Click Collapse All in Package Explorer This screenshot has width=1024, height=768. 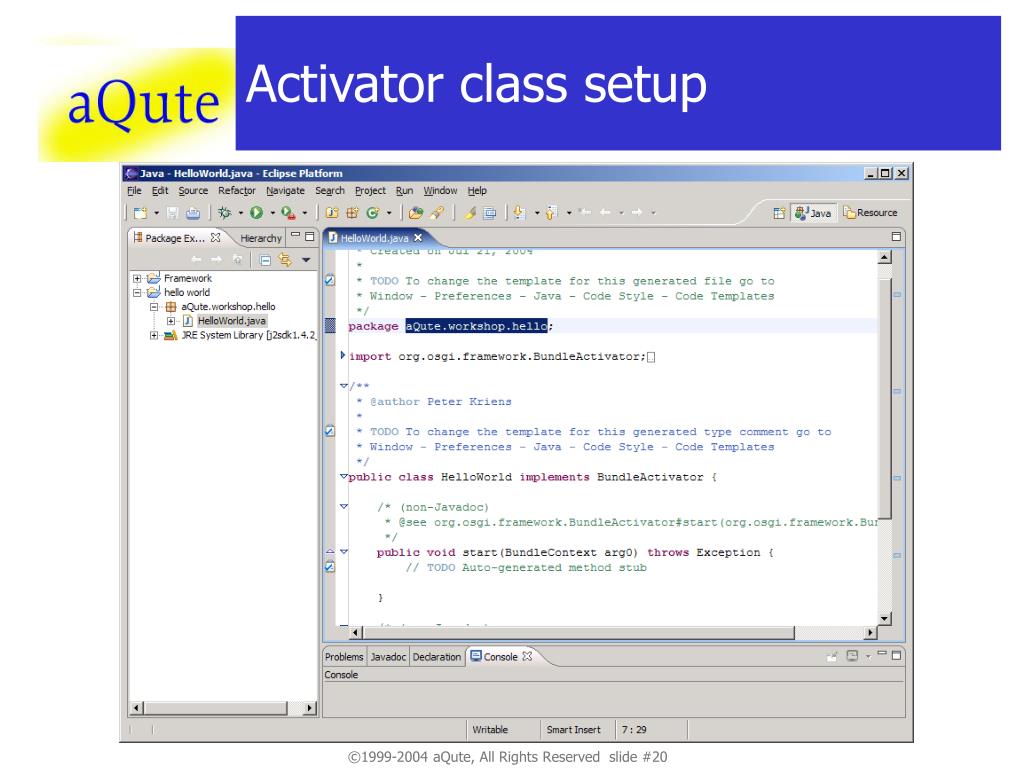[265, 260]
